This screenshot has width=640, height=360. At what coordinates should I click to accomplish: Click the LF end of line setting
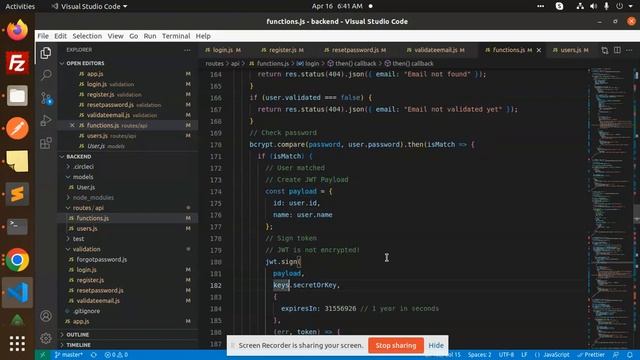pos(524,355)
